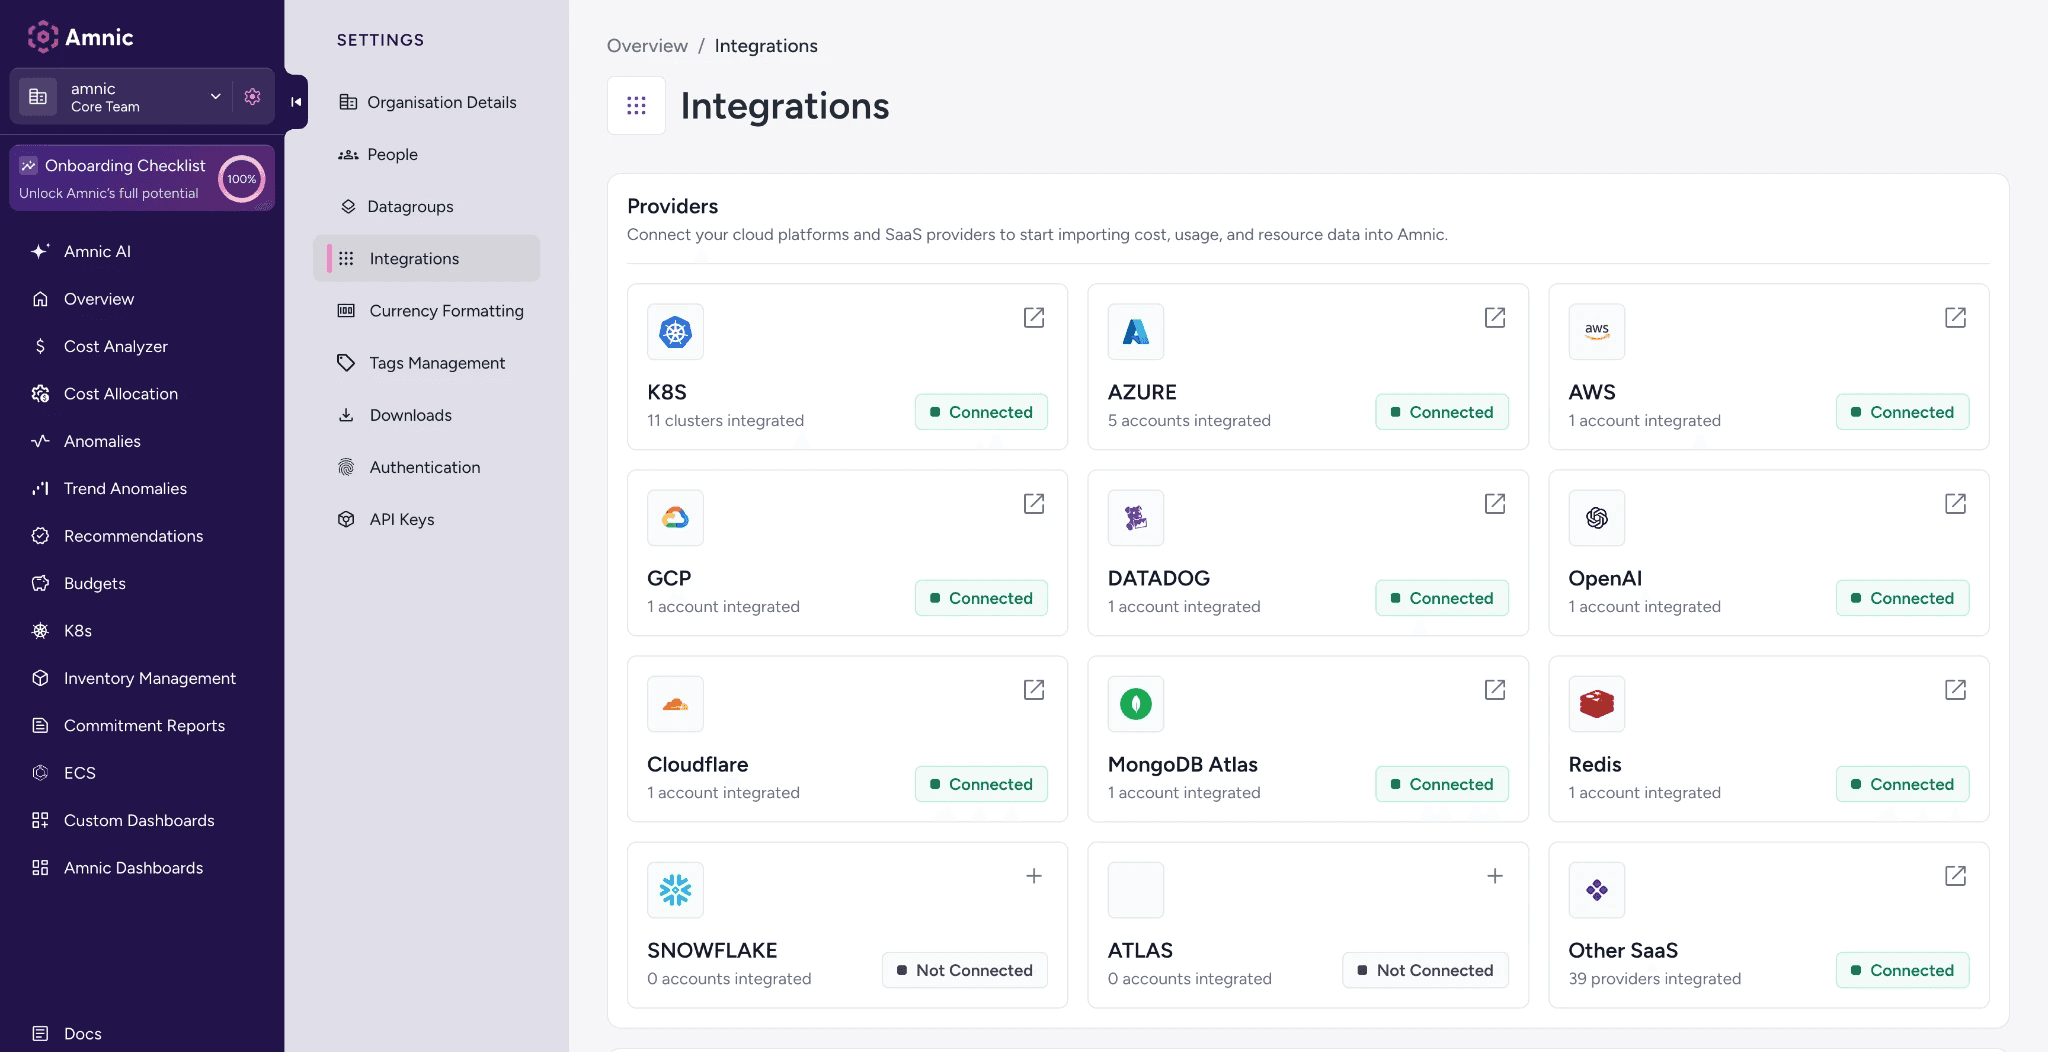This screenshot has width=2048, height=1052.
Task: Open Datagroups settings
Action: point(427,206)
